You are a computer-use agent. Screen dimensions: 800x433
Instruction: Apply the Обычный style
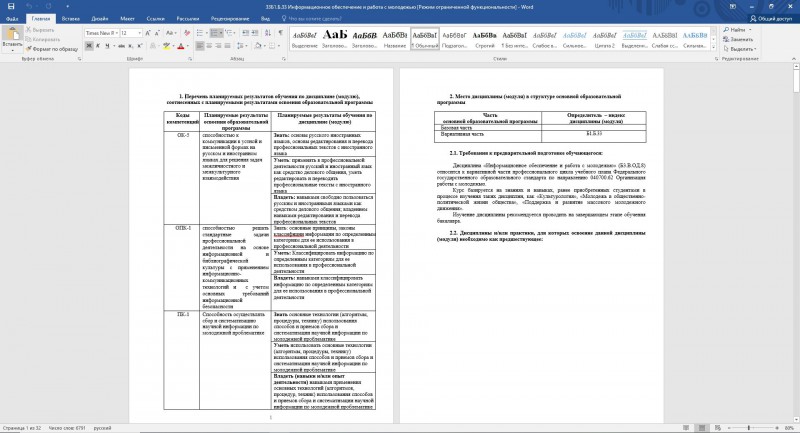(425, 39)
